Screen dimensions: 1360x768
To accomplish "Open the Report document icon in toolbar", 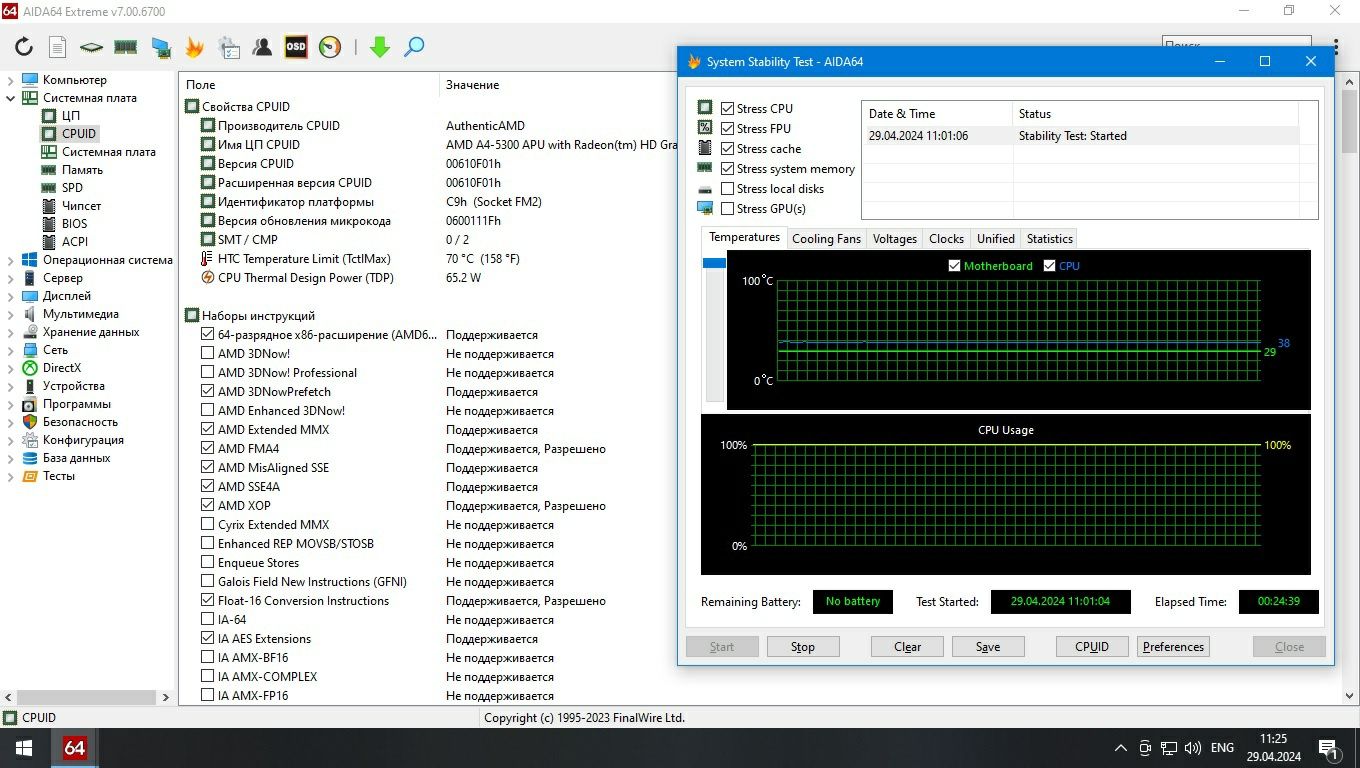I will click(58, 47).
